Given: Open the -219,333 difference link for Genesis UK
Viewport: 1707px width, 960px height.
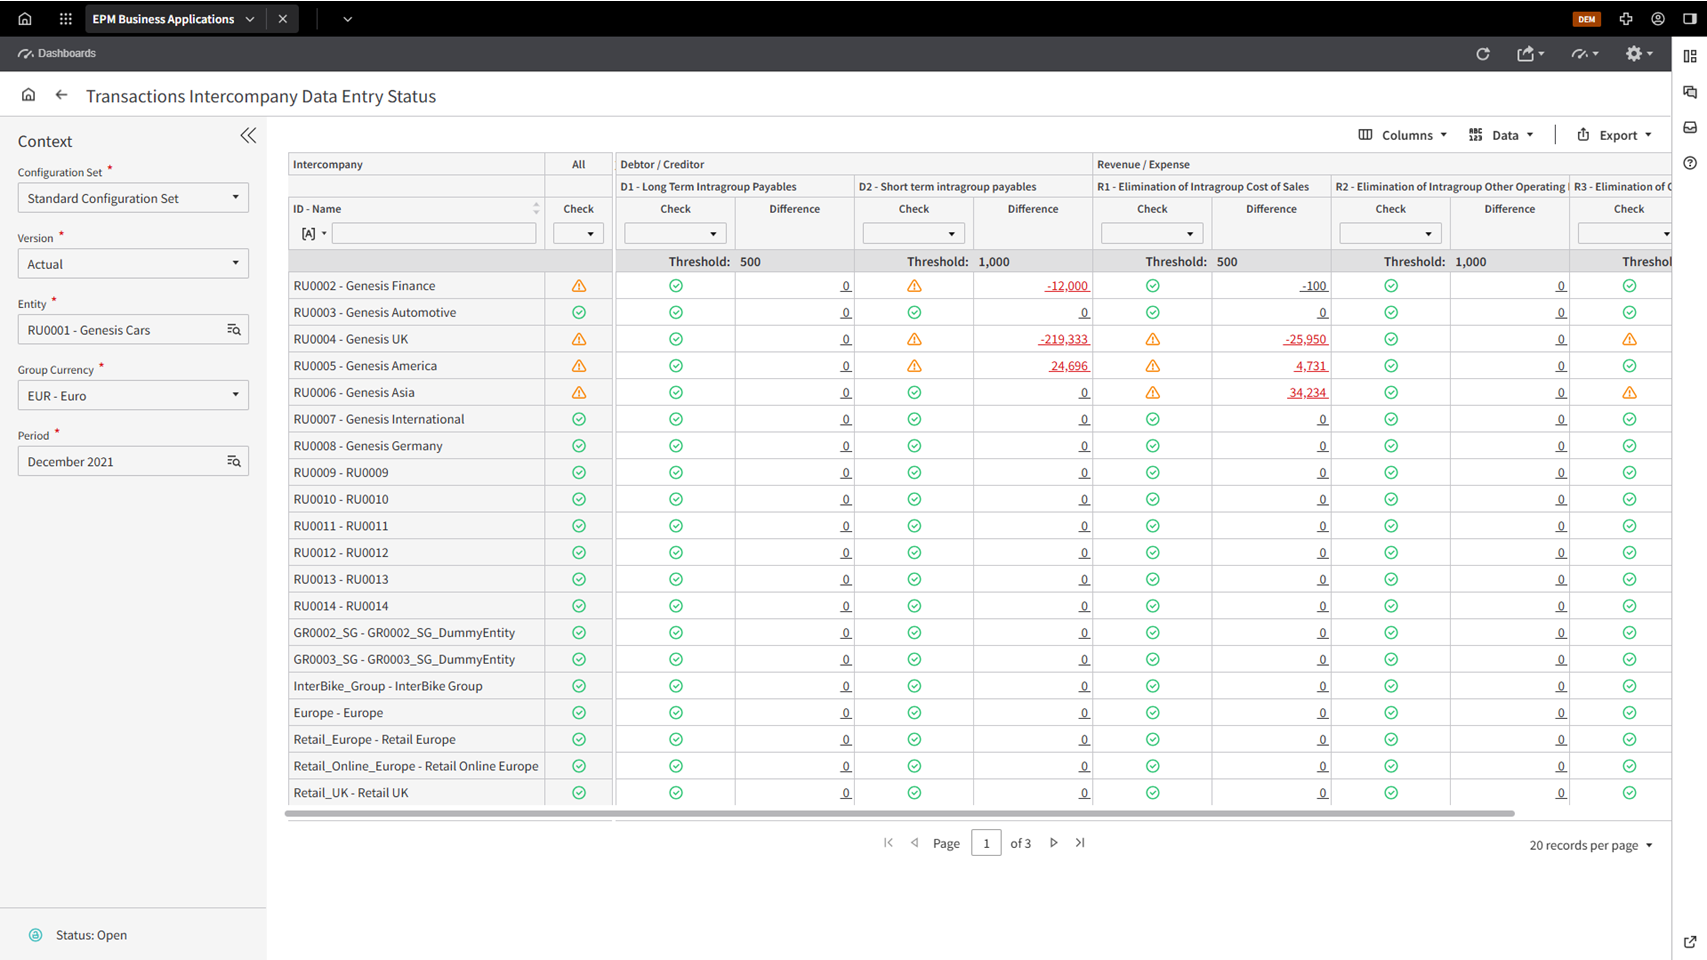Looking at the screenshot, I should pyautogui.click(x=1063, y=340).
